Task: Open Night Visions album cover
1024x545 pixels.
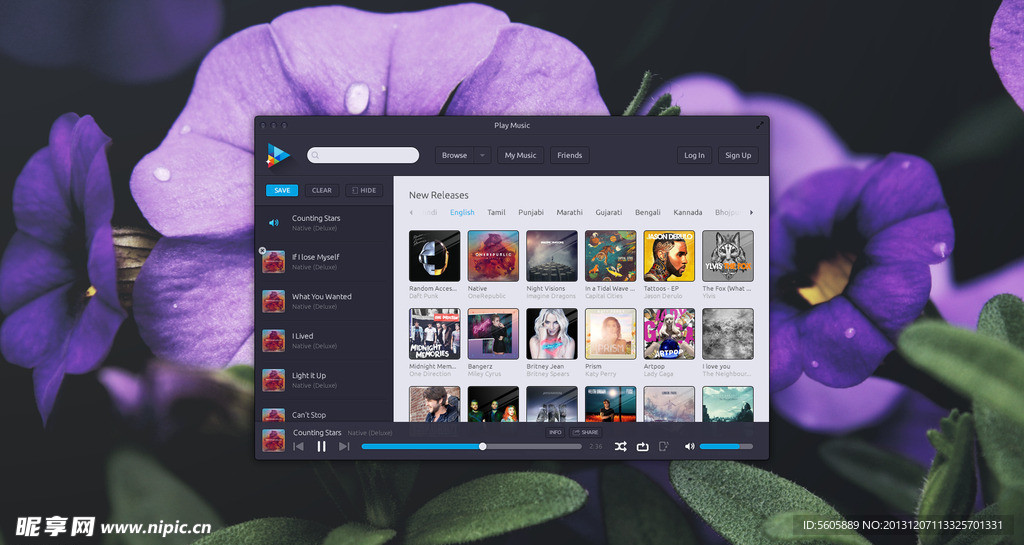Action: (x=552, y=256)
